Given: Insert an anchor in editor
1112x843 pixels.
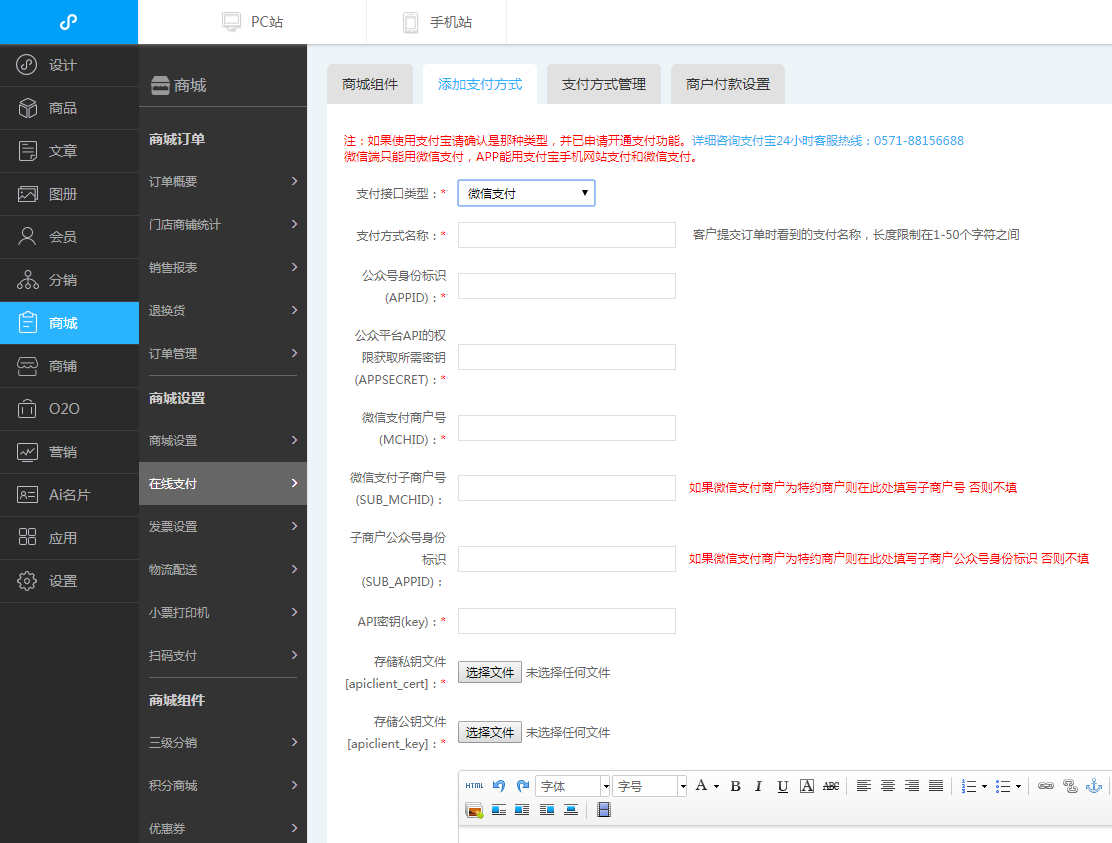Looking at the screenshot, I should tap(1094, 786).
